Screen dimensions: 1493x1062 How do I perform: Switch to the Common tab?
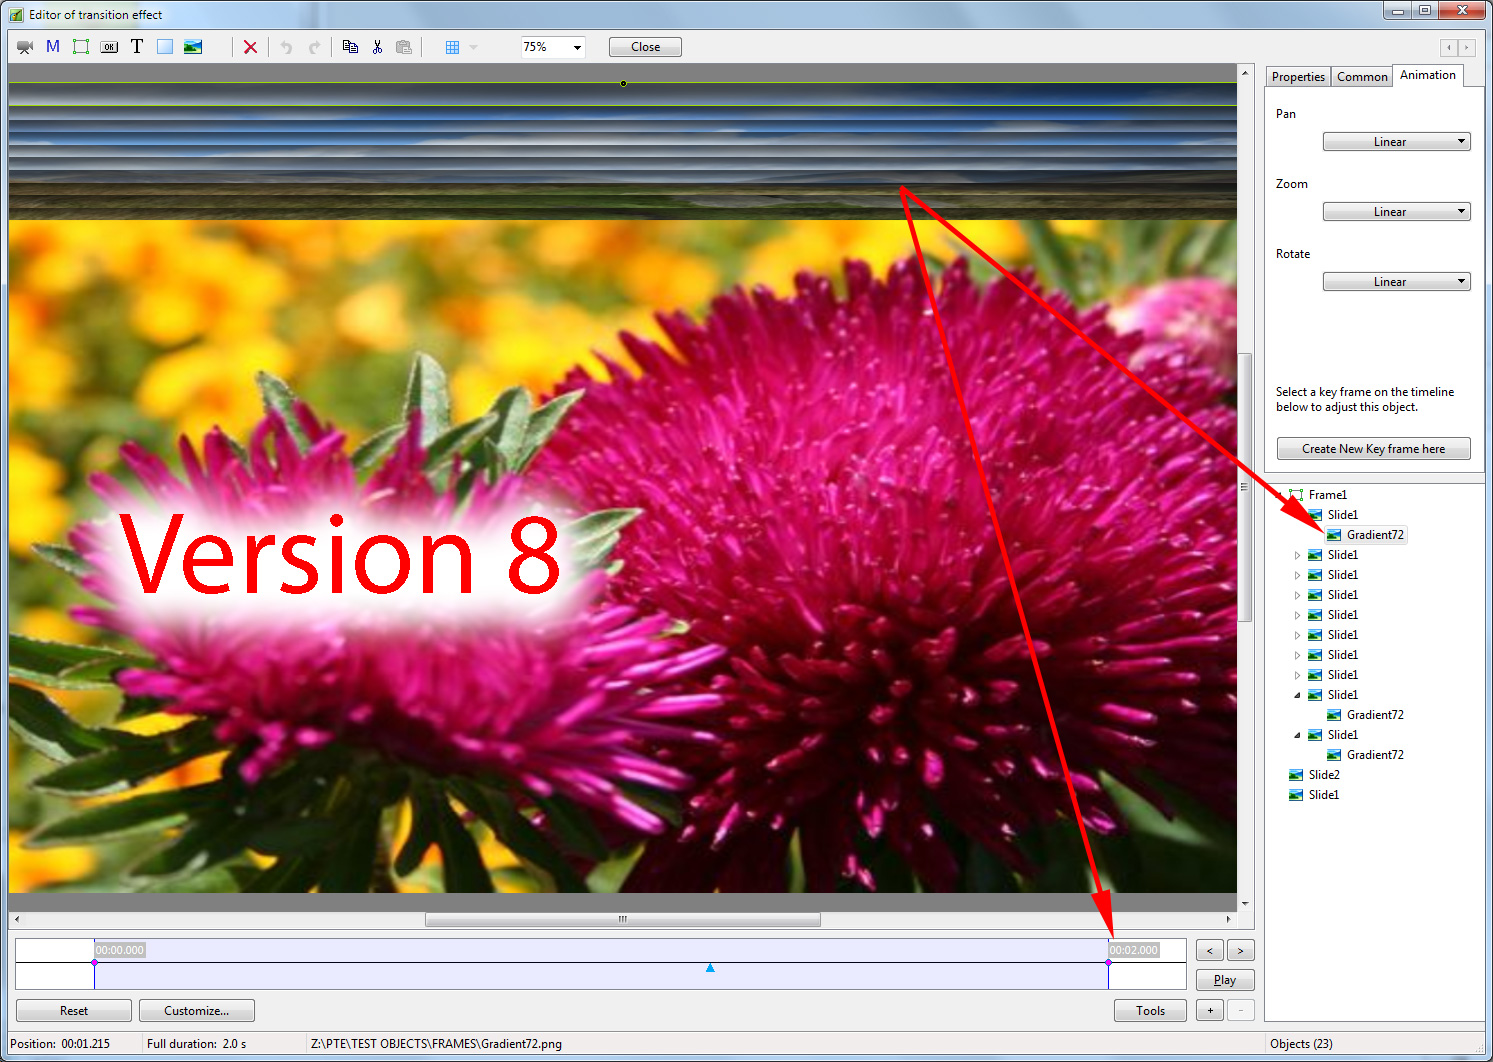pos(1362,77)
